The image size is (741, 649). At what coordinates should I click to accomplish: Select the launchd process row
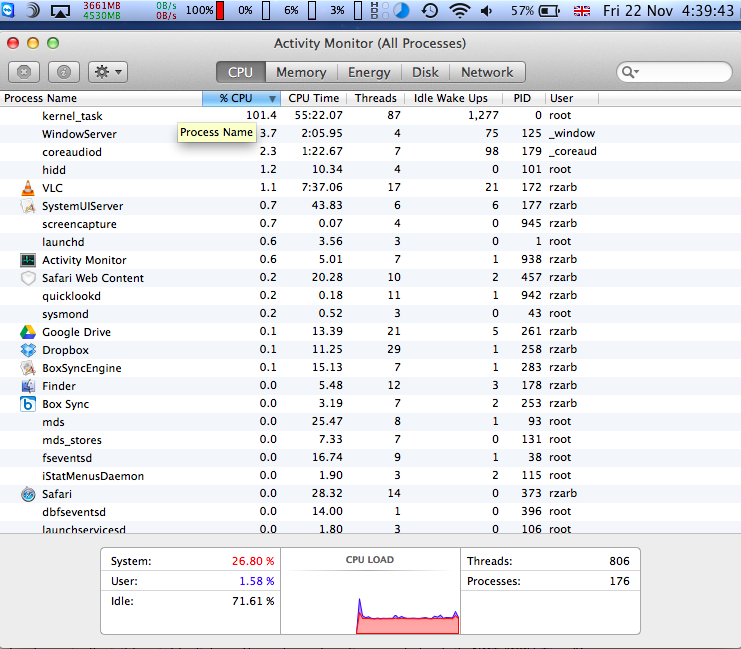coord(370,242)
